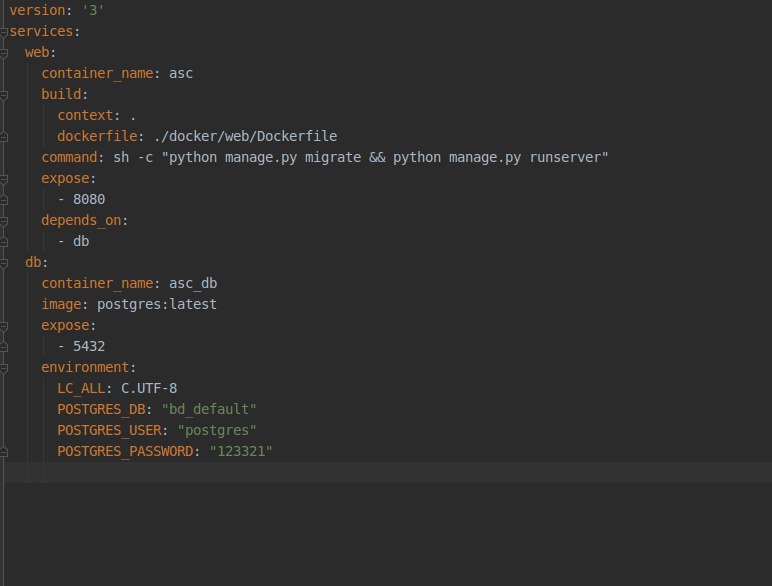Click the POSTGRES_USER variable name
Viewport: 772px width, 586px height.
(x=109, y=430)
